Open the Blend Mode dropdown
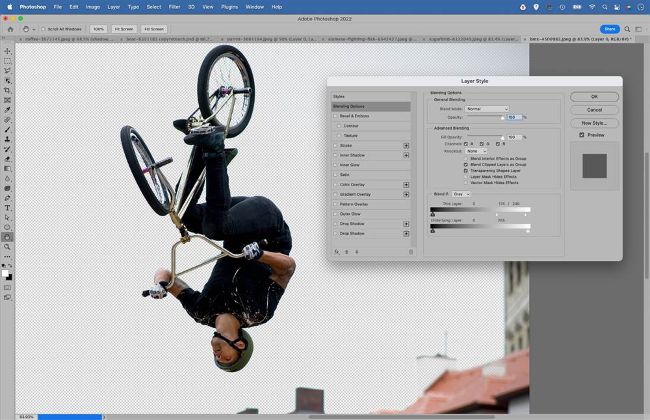 pos(486,109)
